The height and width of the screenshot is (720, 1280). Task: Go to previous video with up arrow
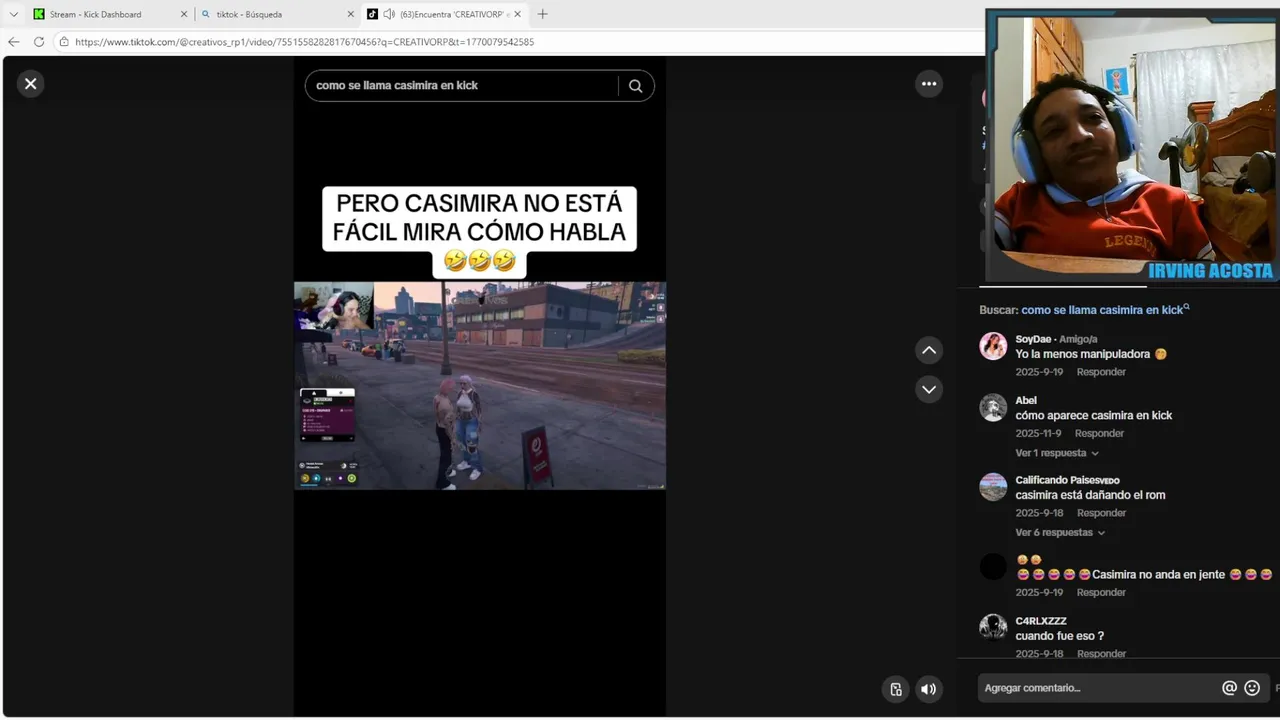coord(929,350)
